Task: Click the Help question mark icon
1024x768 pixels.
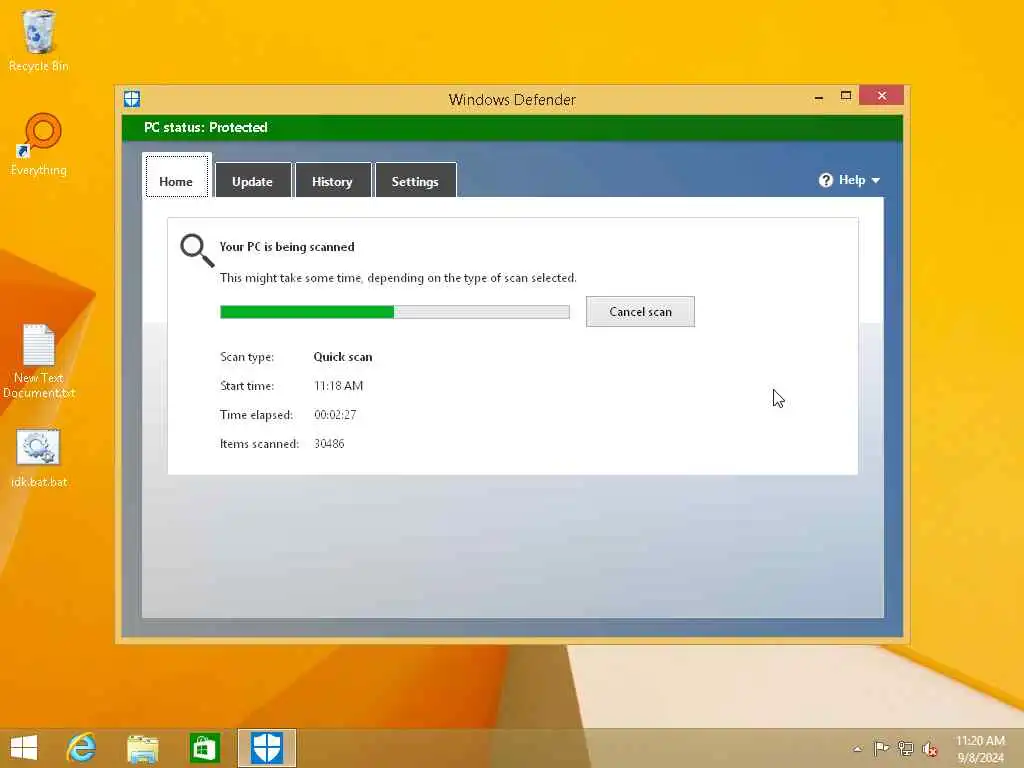Action: [825, 180]
